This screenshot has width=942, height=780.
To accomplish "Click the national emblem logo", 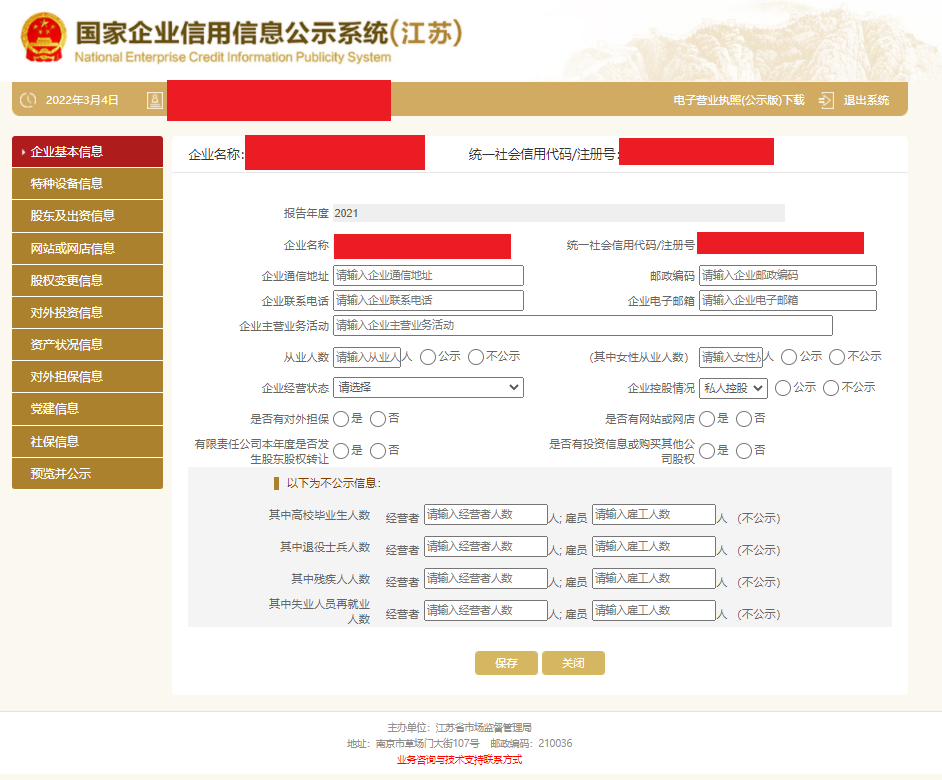I will click(44, 37).
